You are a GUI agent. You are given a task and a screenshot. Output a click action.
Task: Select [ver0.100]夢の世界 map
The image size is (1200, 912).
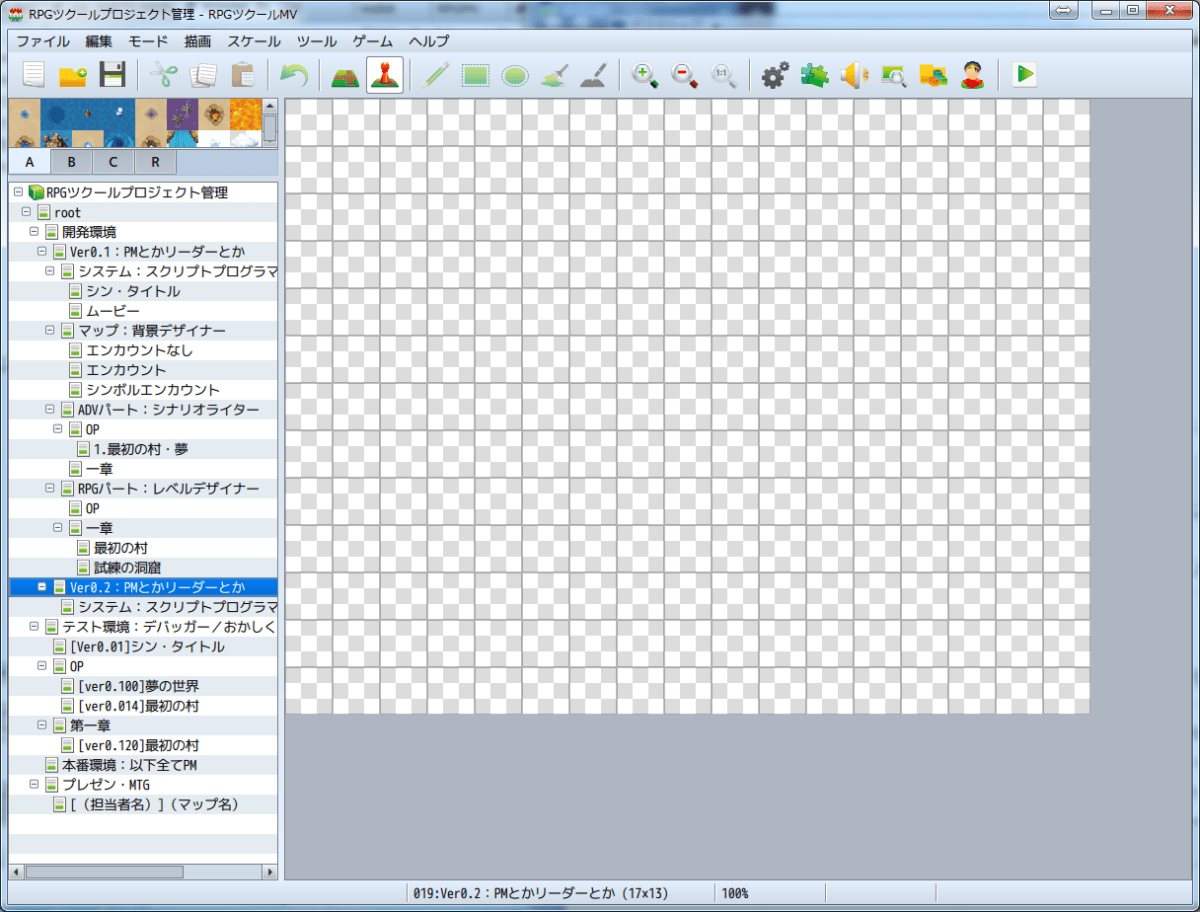coord(138,686)
